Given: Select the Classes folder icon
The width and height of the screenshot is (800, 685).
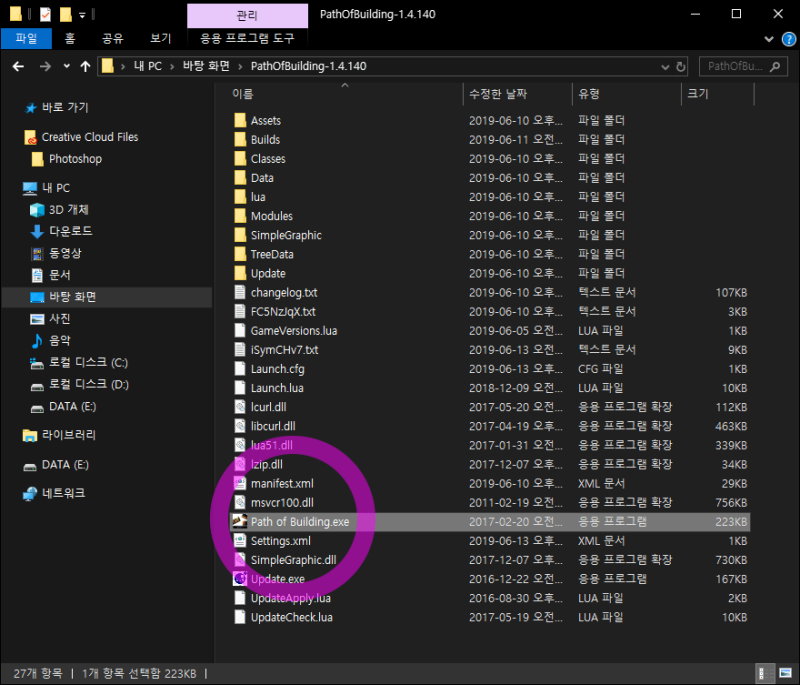Looking at the screenshot, I should click(x=240, y=159).
